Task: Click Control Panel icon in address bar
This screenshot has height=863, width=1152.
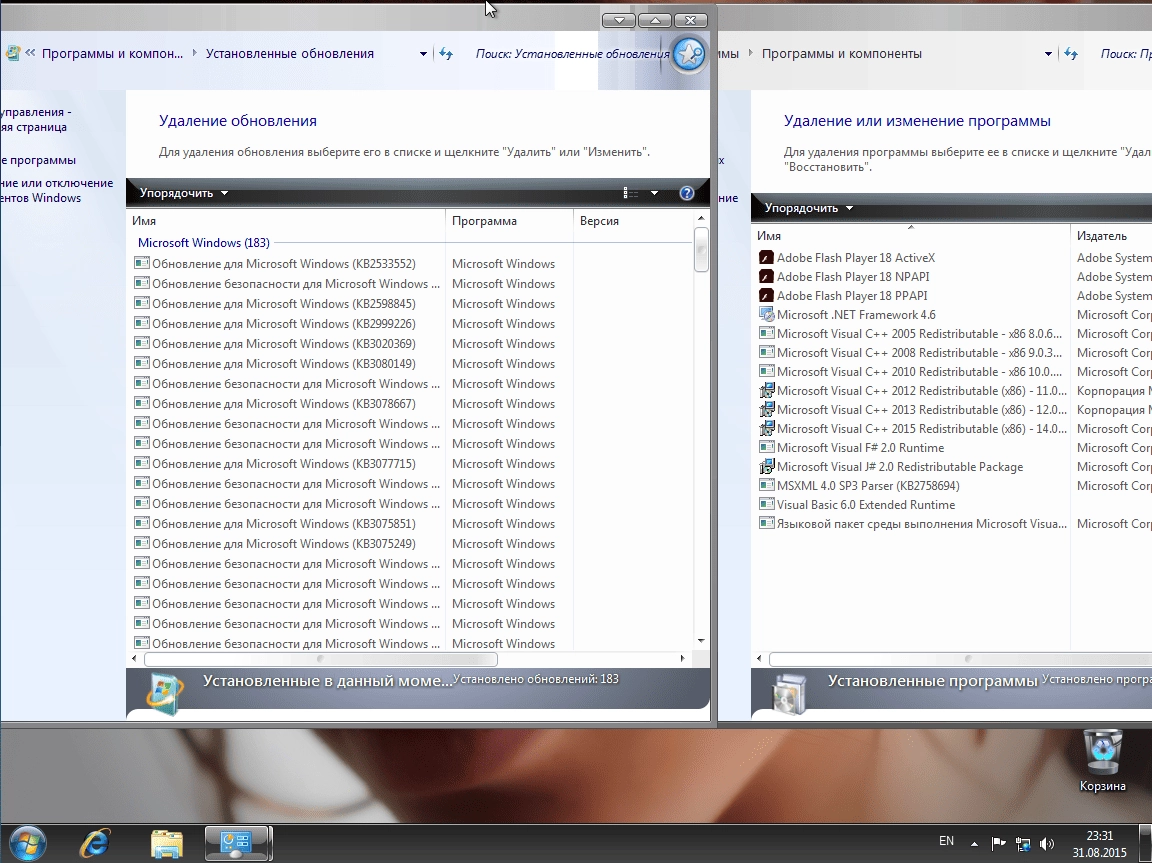Action: point(12,53)
